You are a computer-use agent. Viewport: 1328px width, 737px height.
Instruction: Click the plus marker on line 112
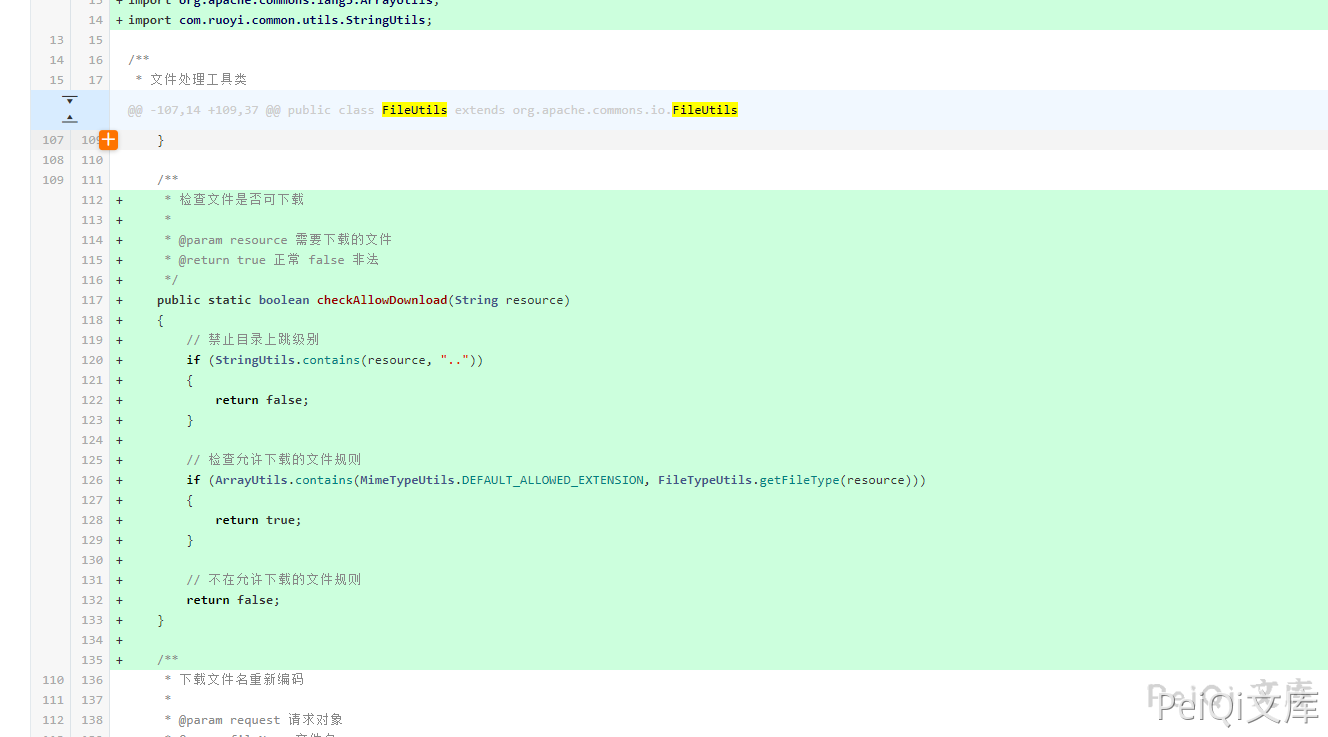[120, 200]
